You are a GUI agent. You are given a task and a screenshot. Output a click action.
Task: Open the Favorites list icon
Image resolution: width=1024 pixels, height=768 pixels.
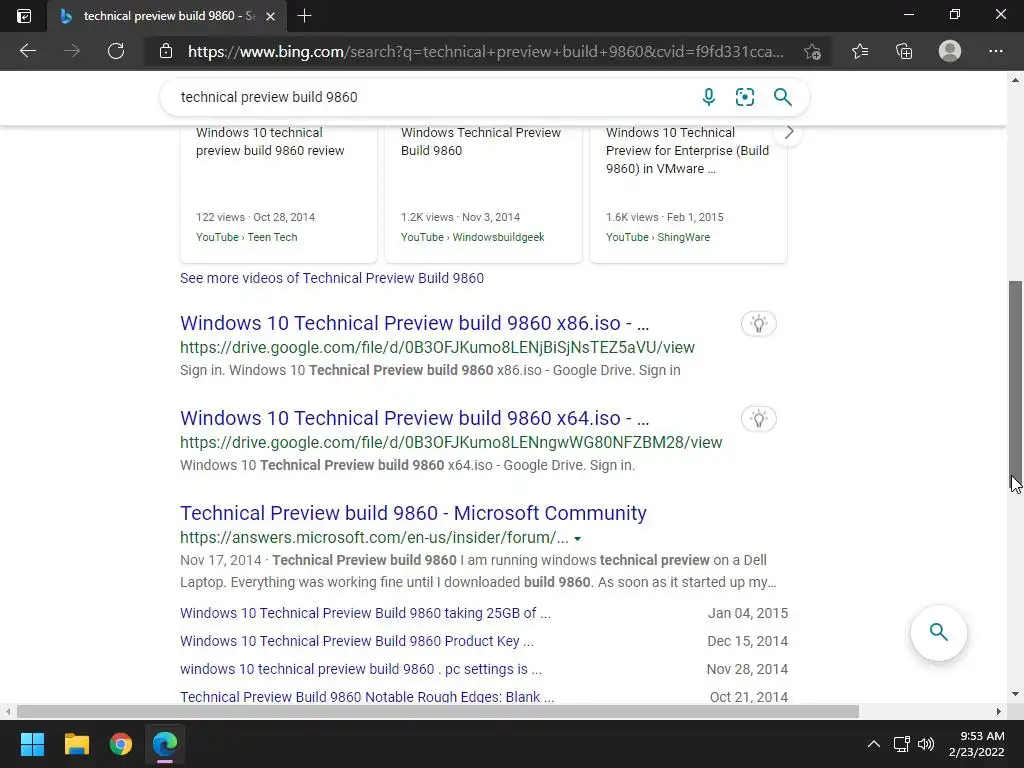[859, 51]
